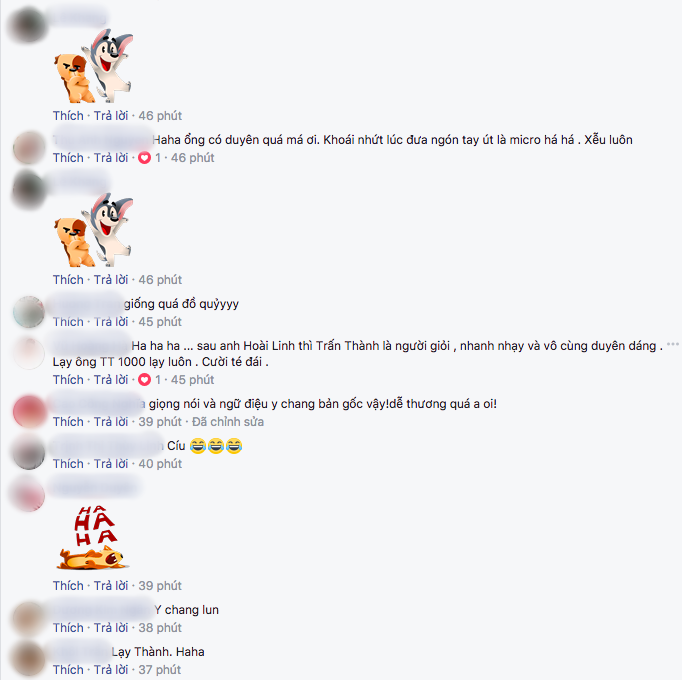682x680 pixels.
Task: Click the '39 phút' timestamp under HA HA sticker
Action: 160,586
